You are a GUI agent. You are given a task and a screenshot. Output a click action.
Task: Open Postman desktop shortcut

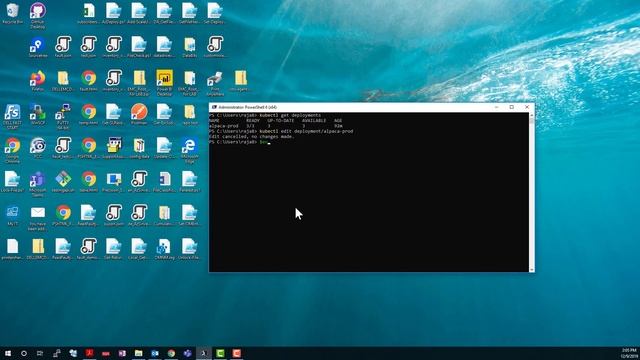139,115
